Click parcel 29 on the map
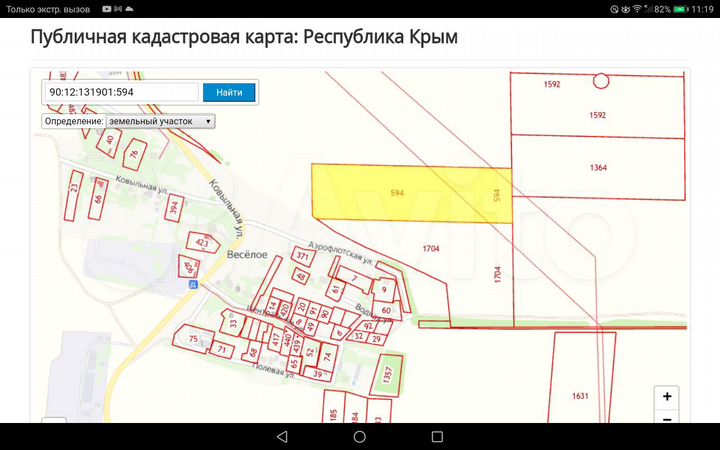The height and width of the screenshot is (450, 720). (x=377, y=339)
